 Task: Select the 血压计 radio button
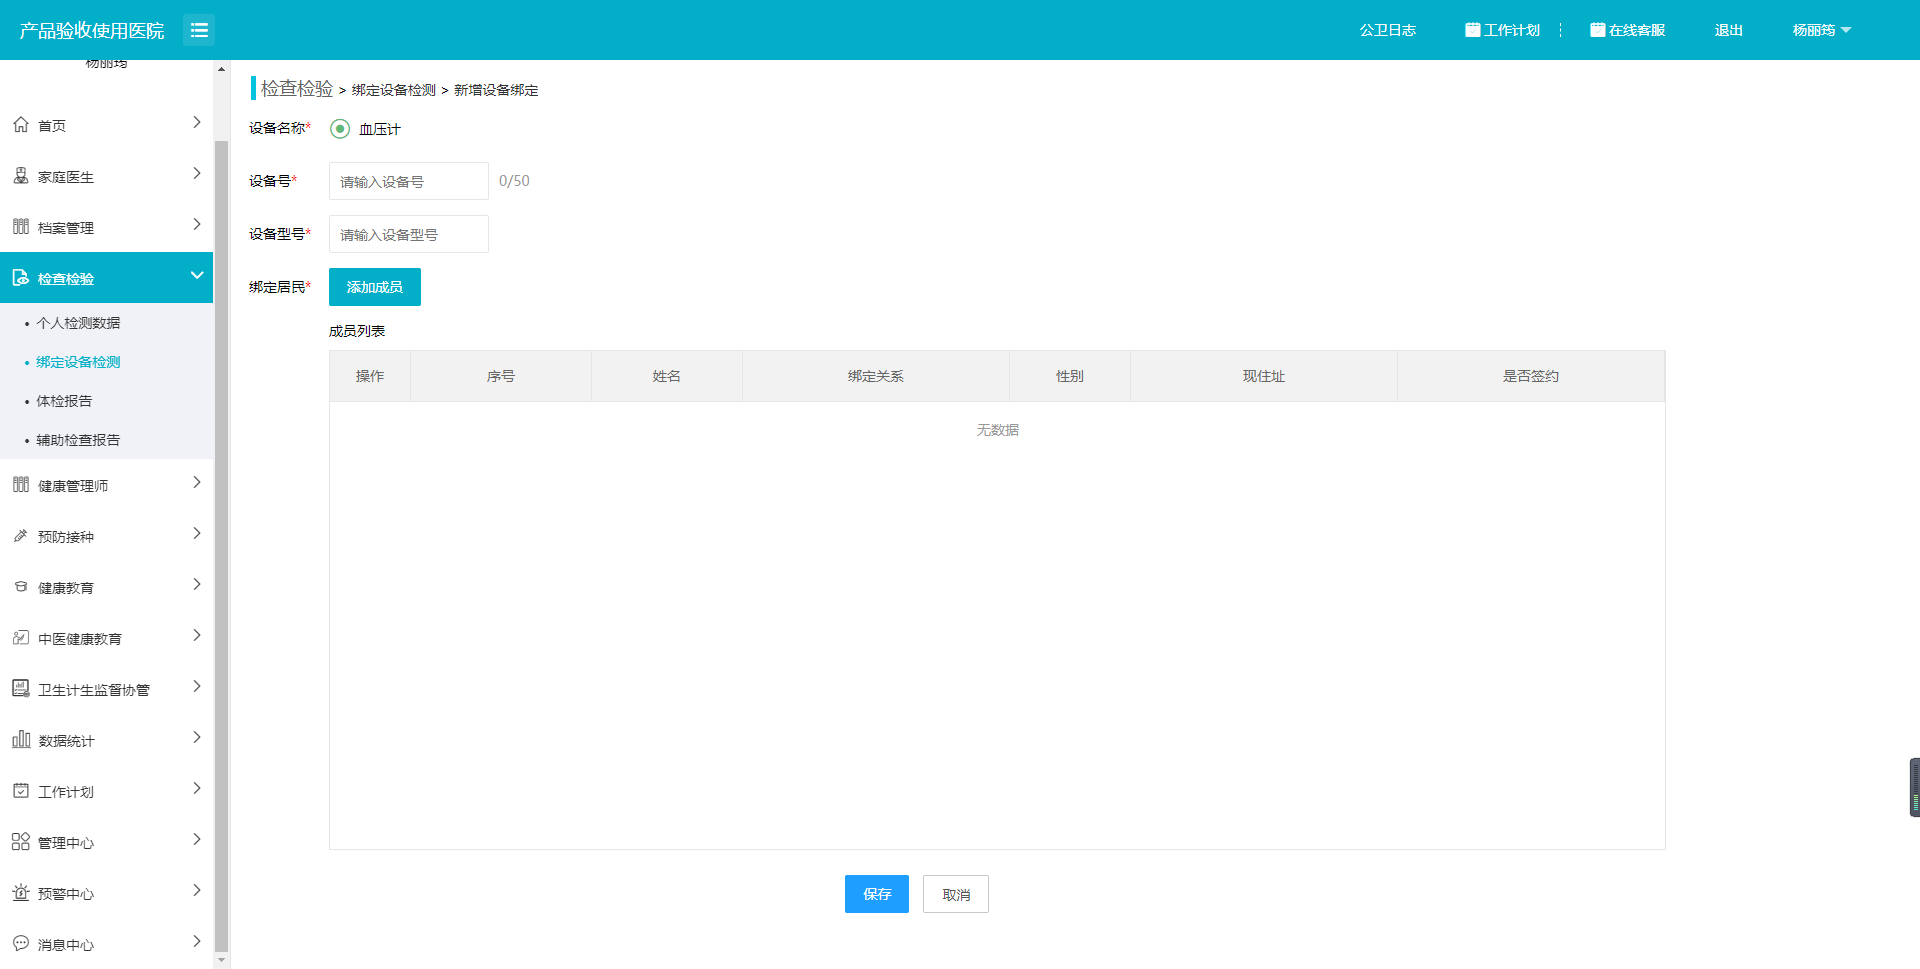[x=340, y=129]
